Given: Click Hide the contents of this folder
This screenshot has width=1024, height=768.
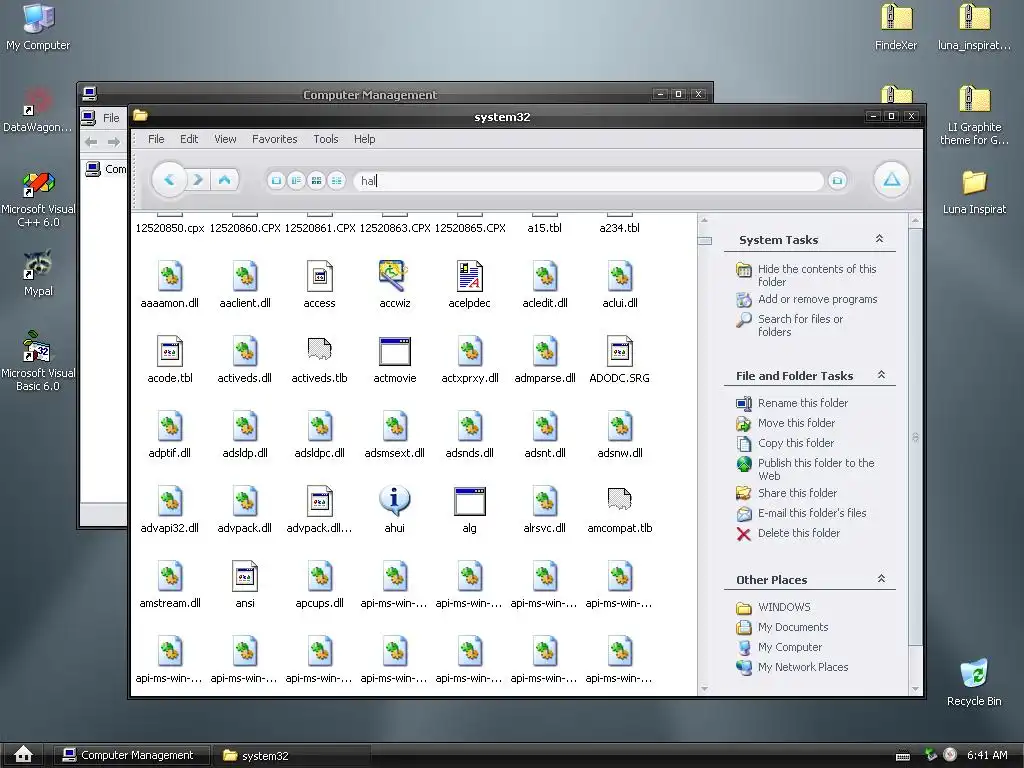Looking at the screenshot, I should pyautogui.click(x=816, y=275).
